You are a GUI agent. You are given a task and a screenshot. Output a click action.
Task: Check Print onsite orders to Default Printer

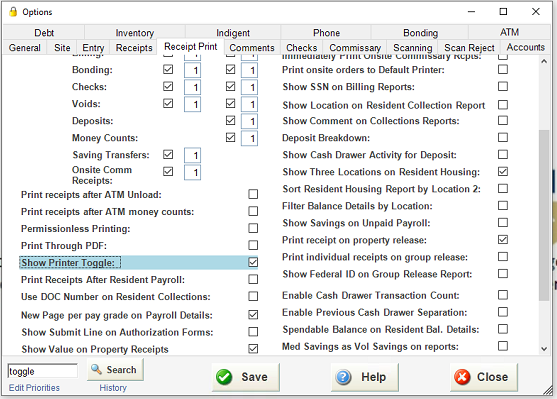point(503,69)
